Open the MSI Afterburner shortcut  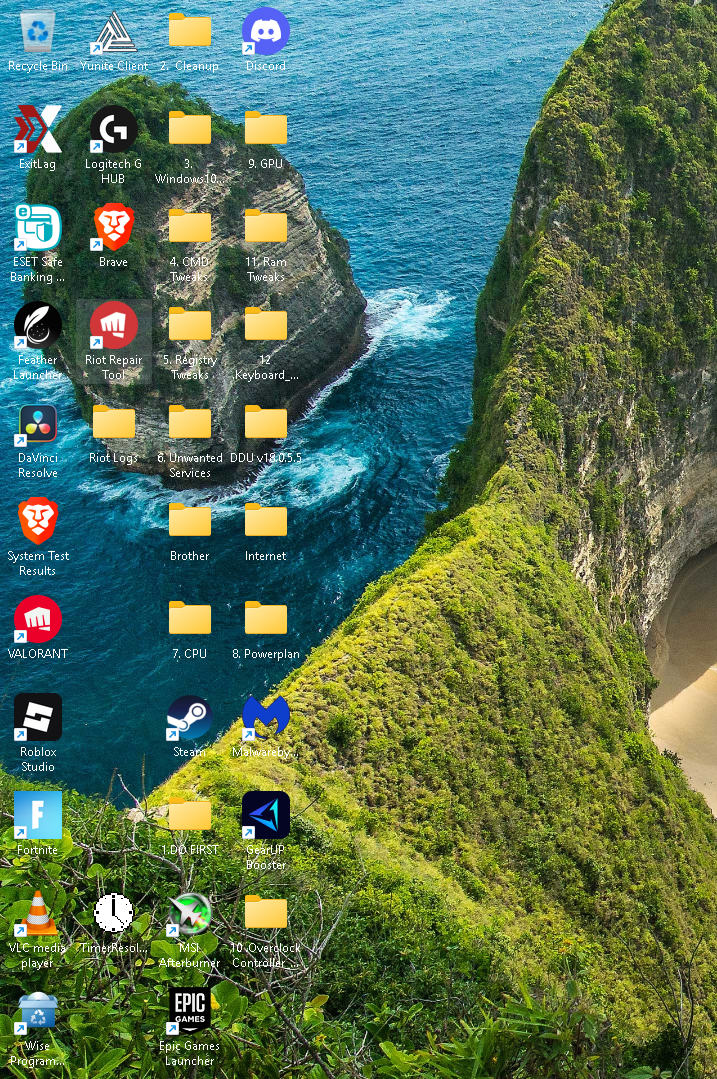pyautogui.click(x=190, y=913)
